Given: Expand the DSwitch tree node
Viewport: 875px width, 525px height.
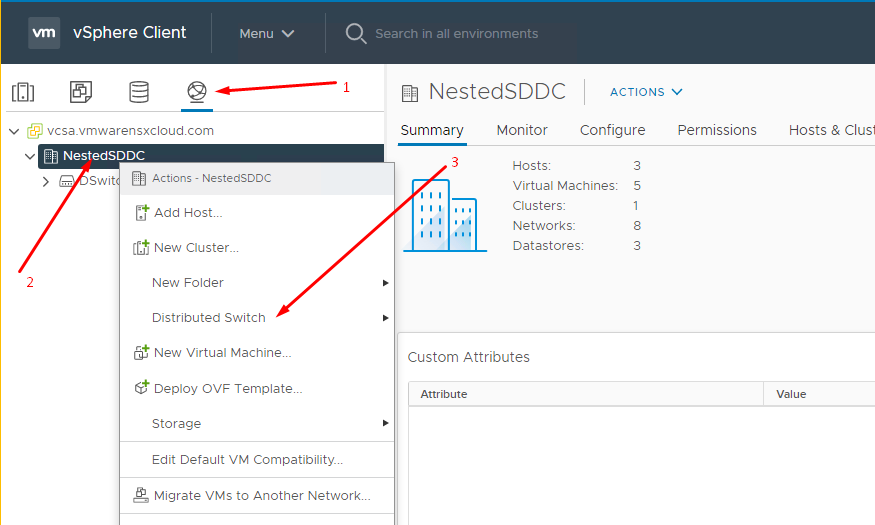Looking at the screenshot, I should pos(46,181).
